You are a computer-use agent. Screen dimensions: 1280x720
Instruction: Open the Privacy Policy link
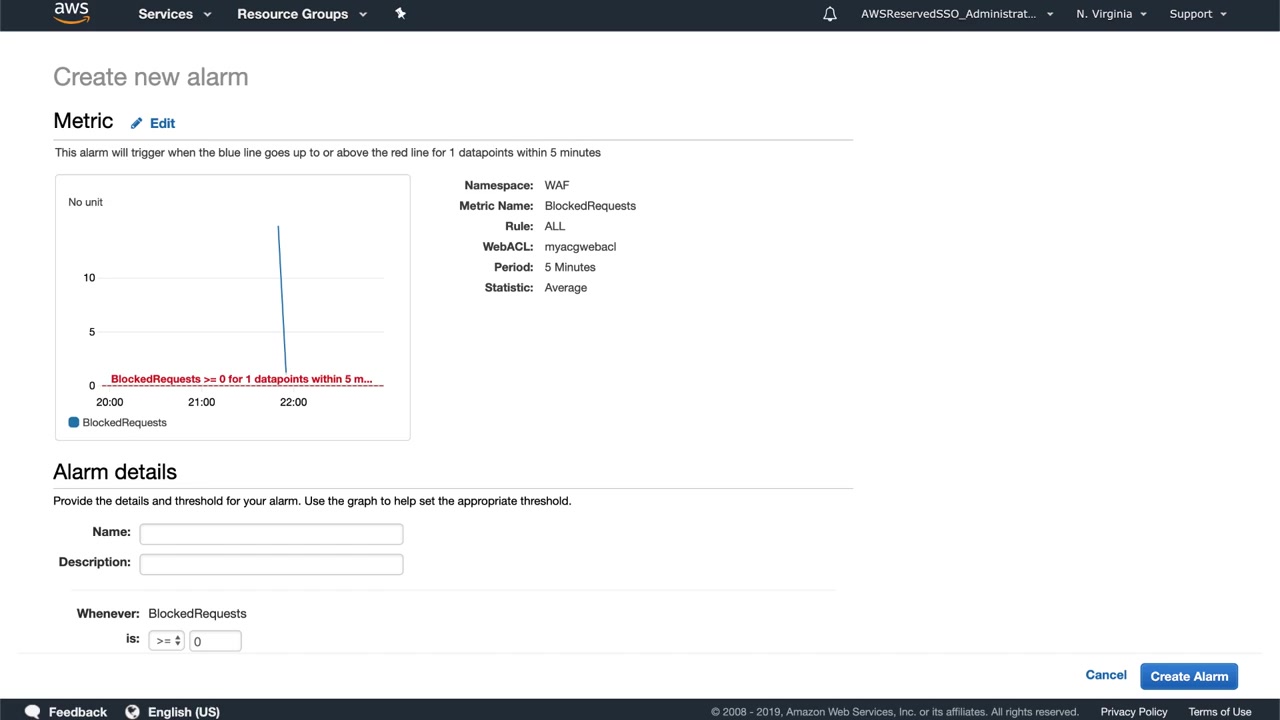1134,712
